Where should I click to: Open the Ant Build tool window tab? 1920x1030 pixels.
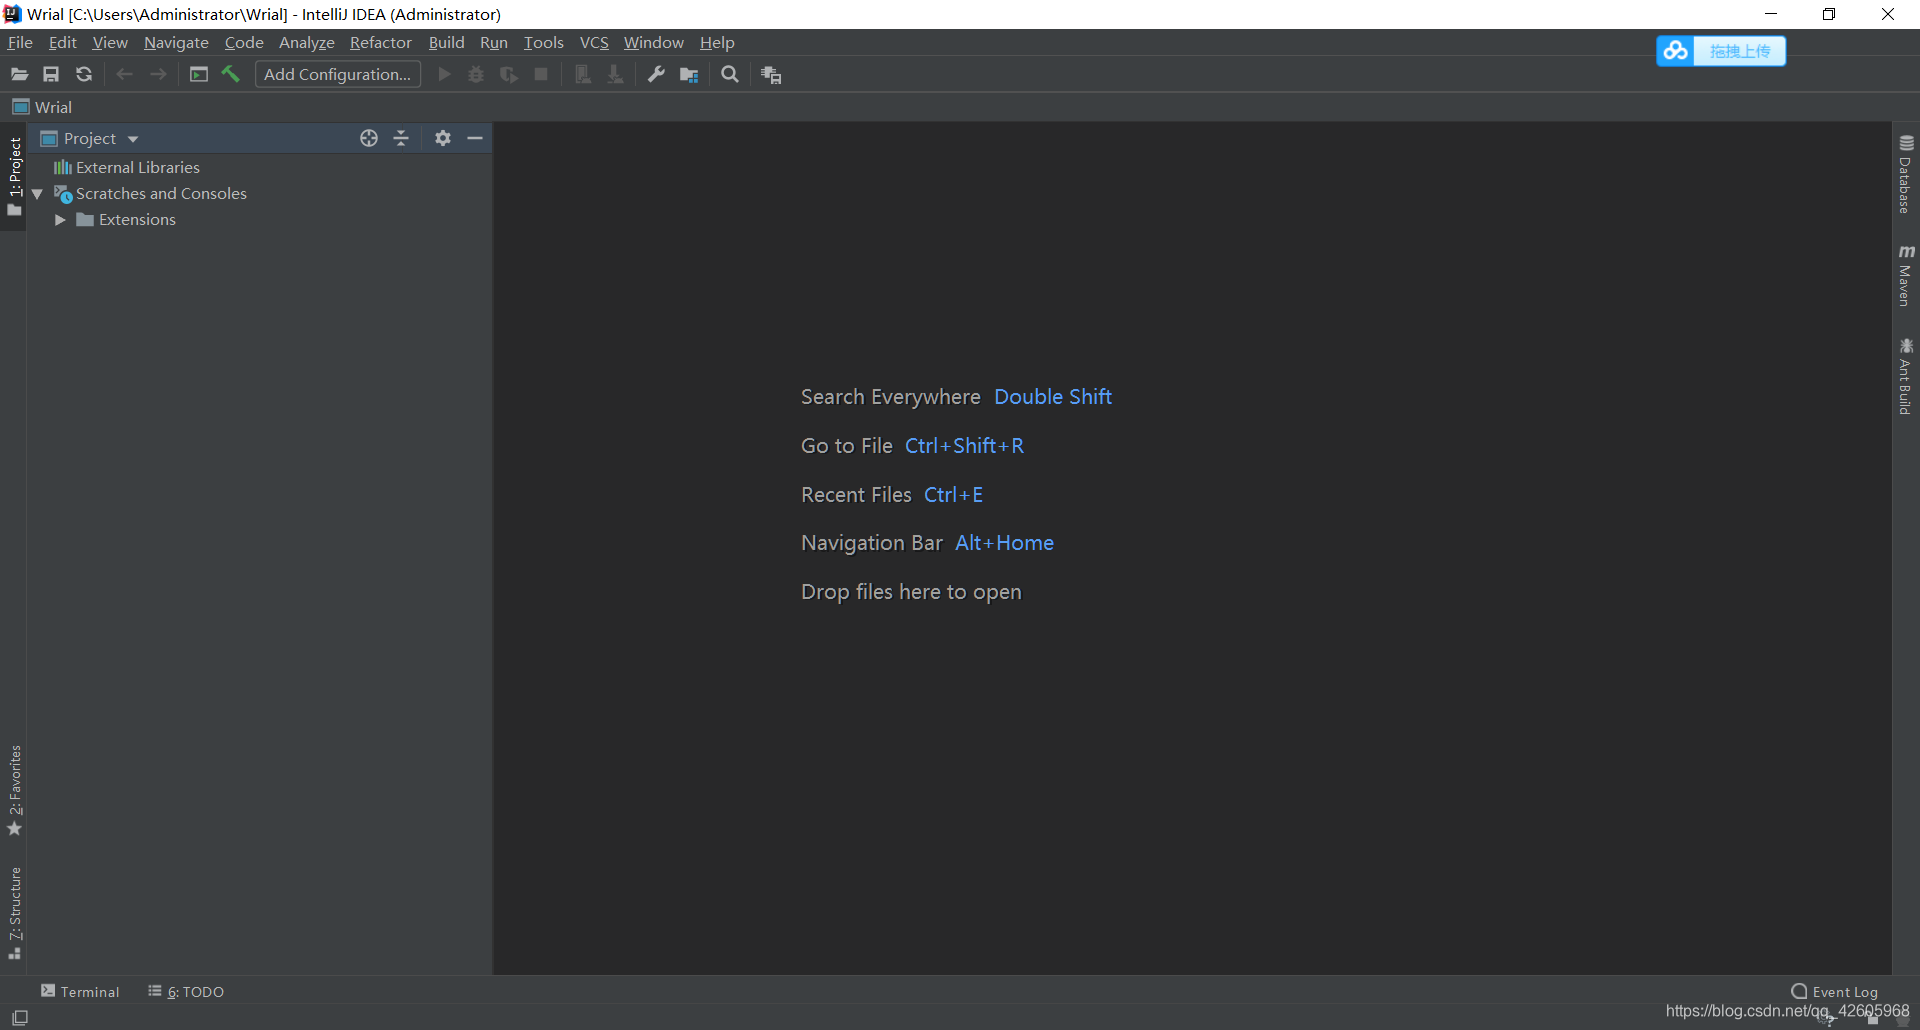click(1906, 376)
